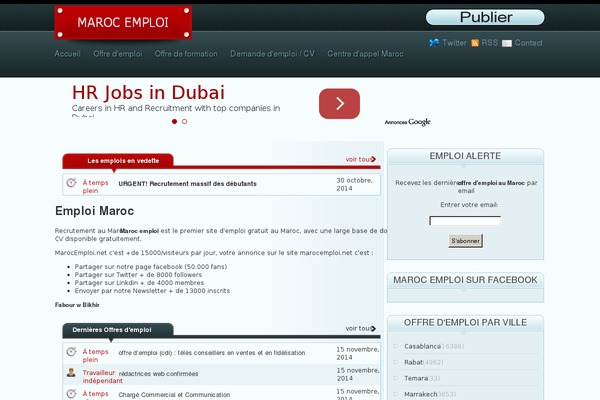Open URGENT! Recrutement massif des débutants
This screenshot has width=600, height=400.
(188, 184)
